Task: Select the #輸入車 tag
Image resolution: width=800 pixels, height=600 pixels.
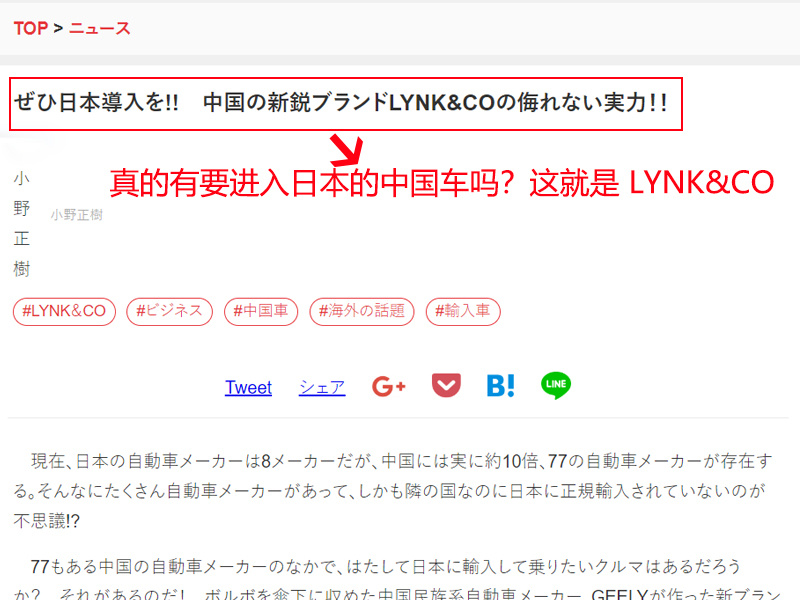Action: [463, 311]
